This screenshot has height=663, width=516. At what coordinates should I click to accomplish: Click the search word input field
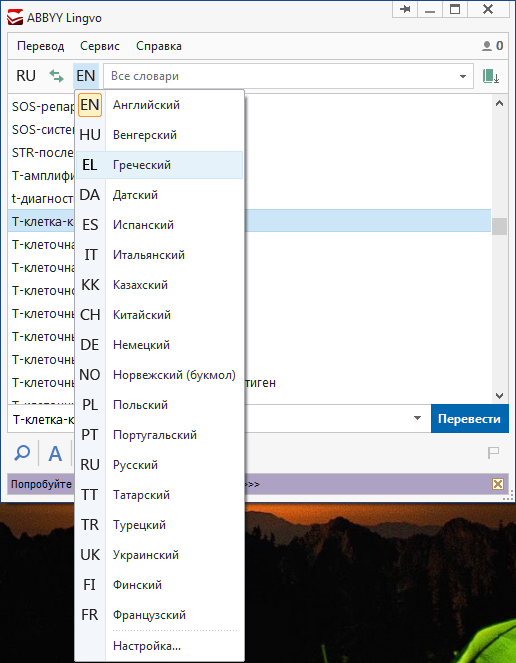point(219,419)
